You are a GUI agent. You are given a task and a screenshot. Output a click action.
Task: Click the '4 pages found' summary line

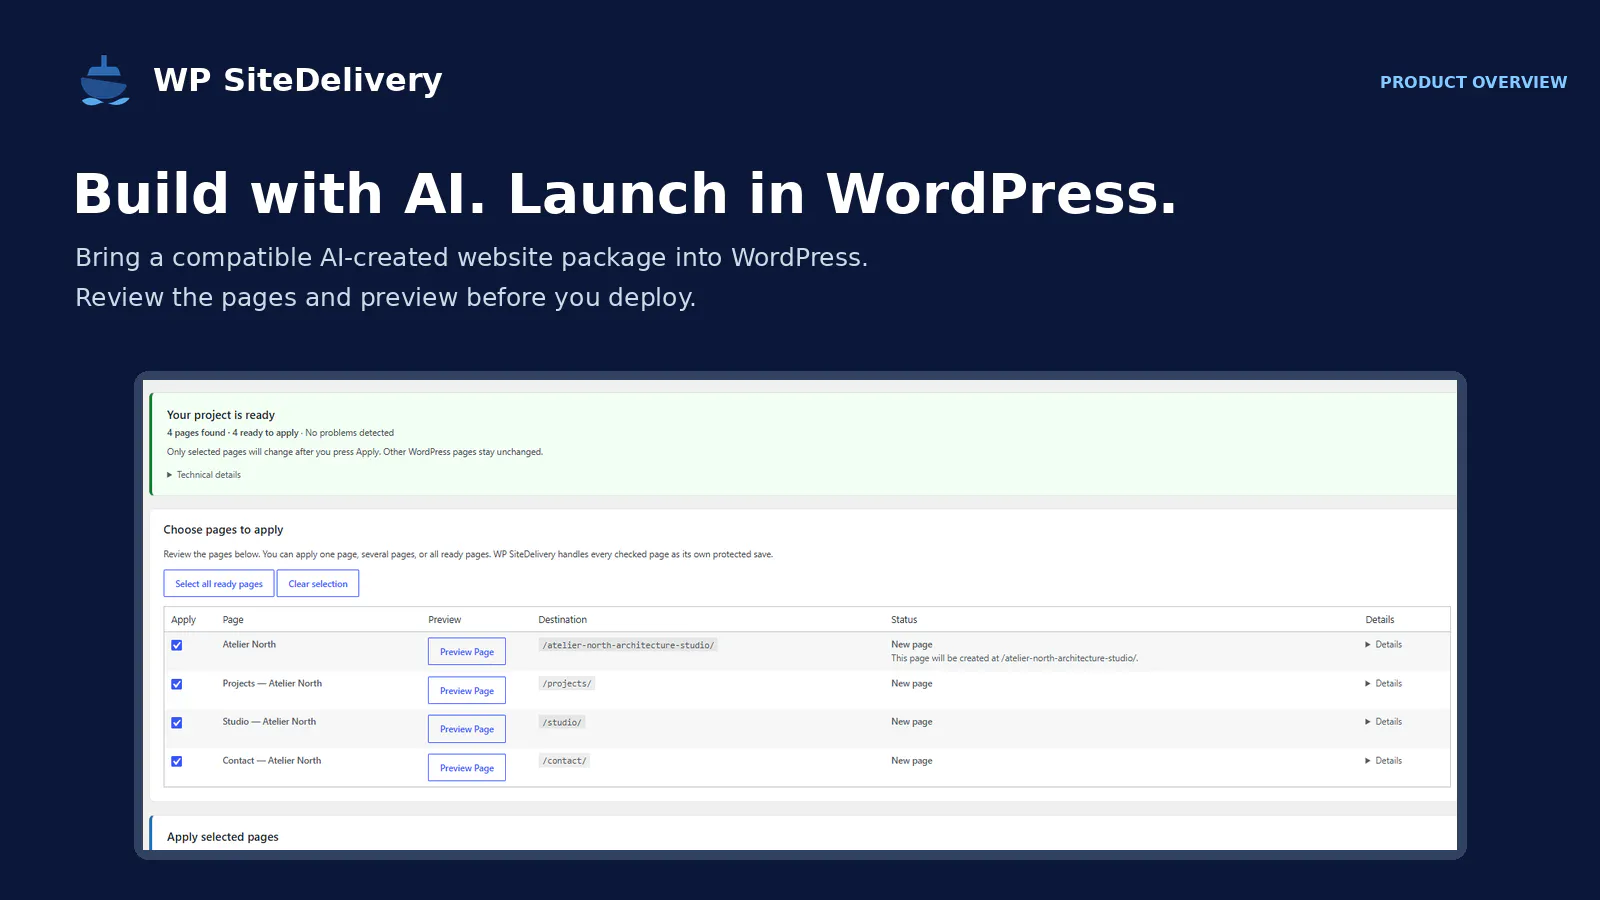click(280, 433)
